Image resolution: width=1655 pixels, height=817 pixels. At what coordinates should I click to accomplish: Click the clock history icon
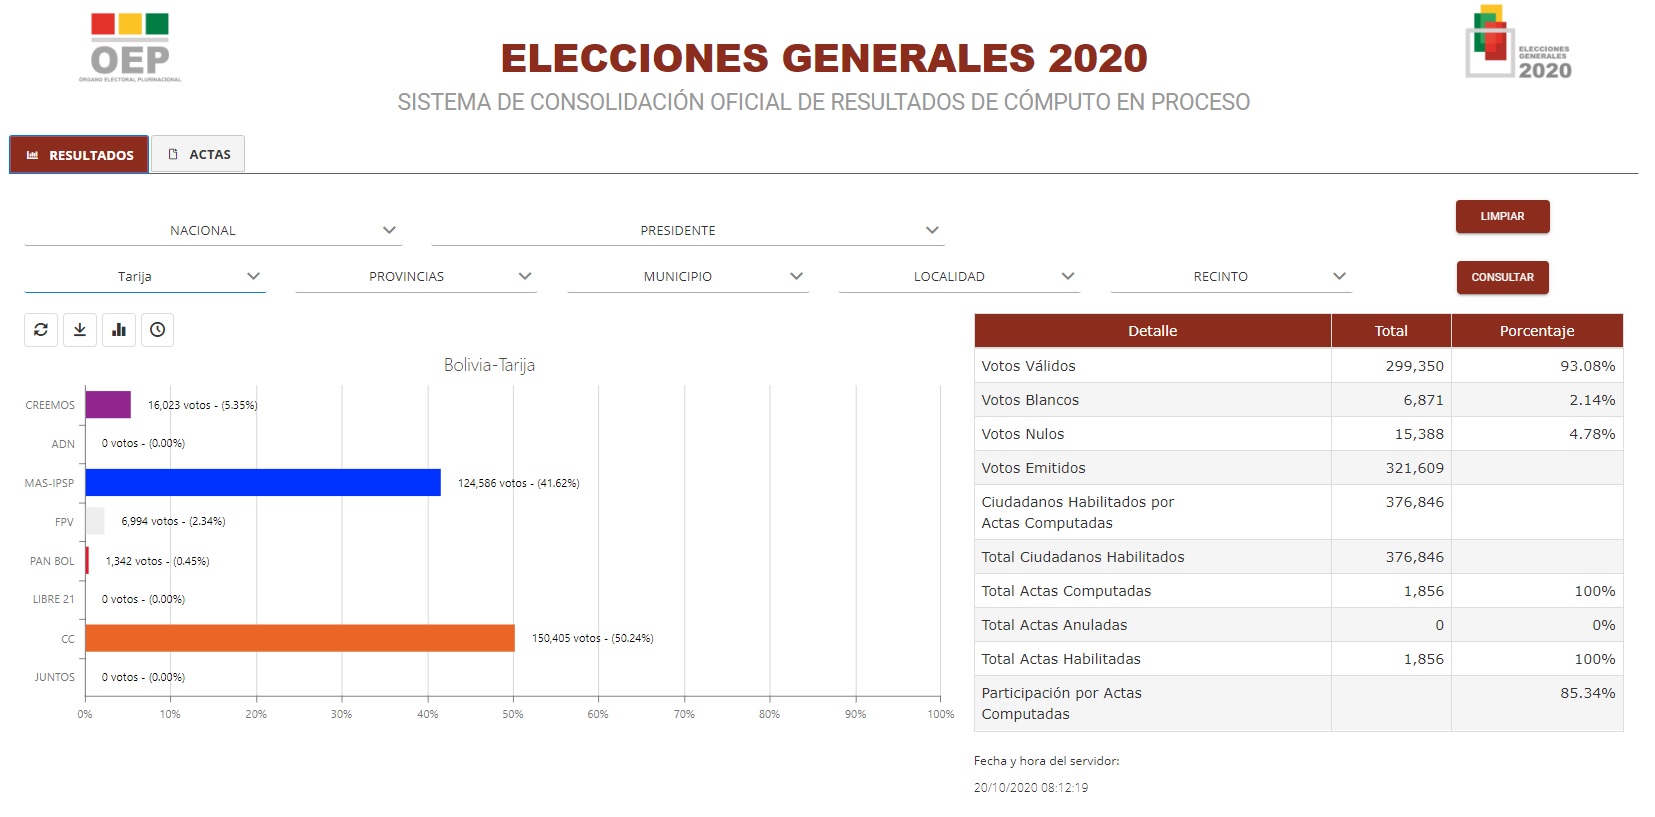[158, 330]
